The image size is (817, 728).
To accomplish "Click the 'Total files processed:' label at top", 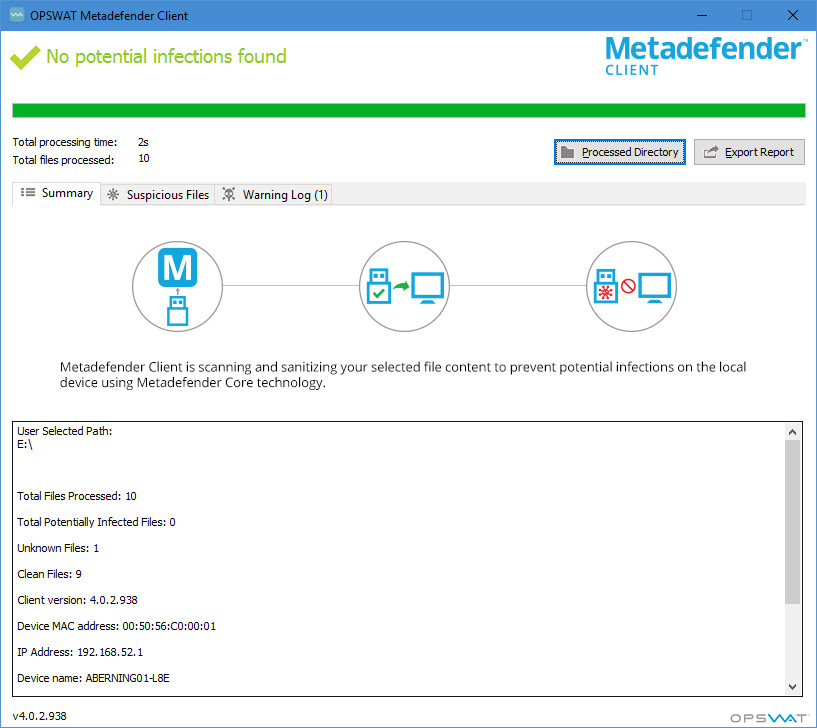I will coord(63,160).
